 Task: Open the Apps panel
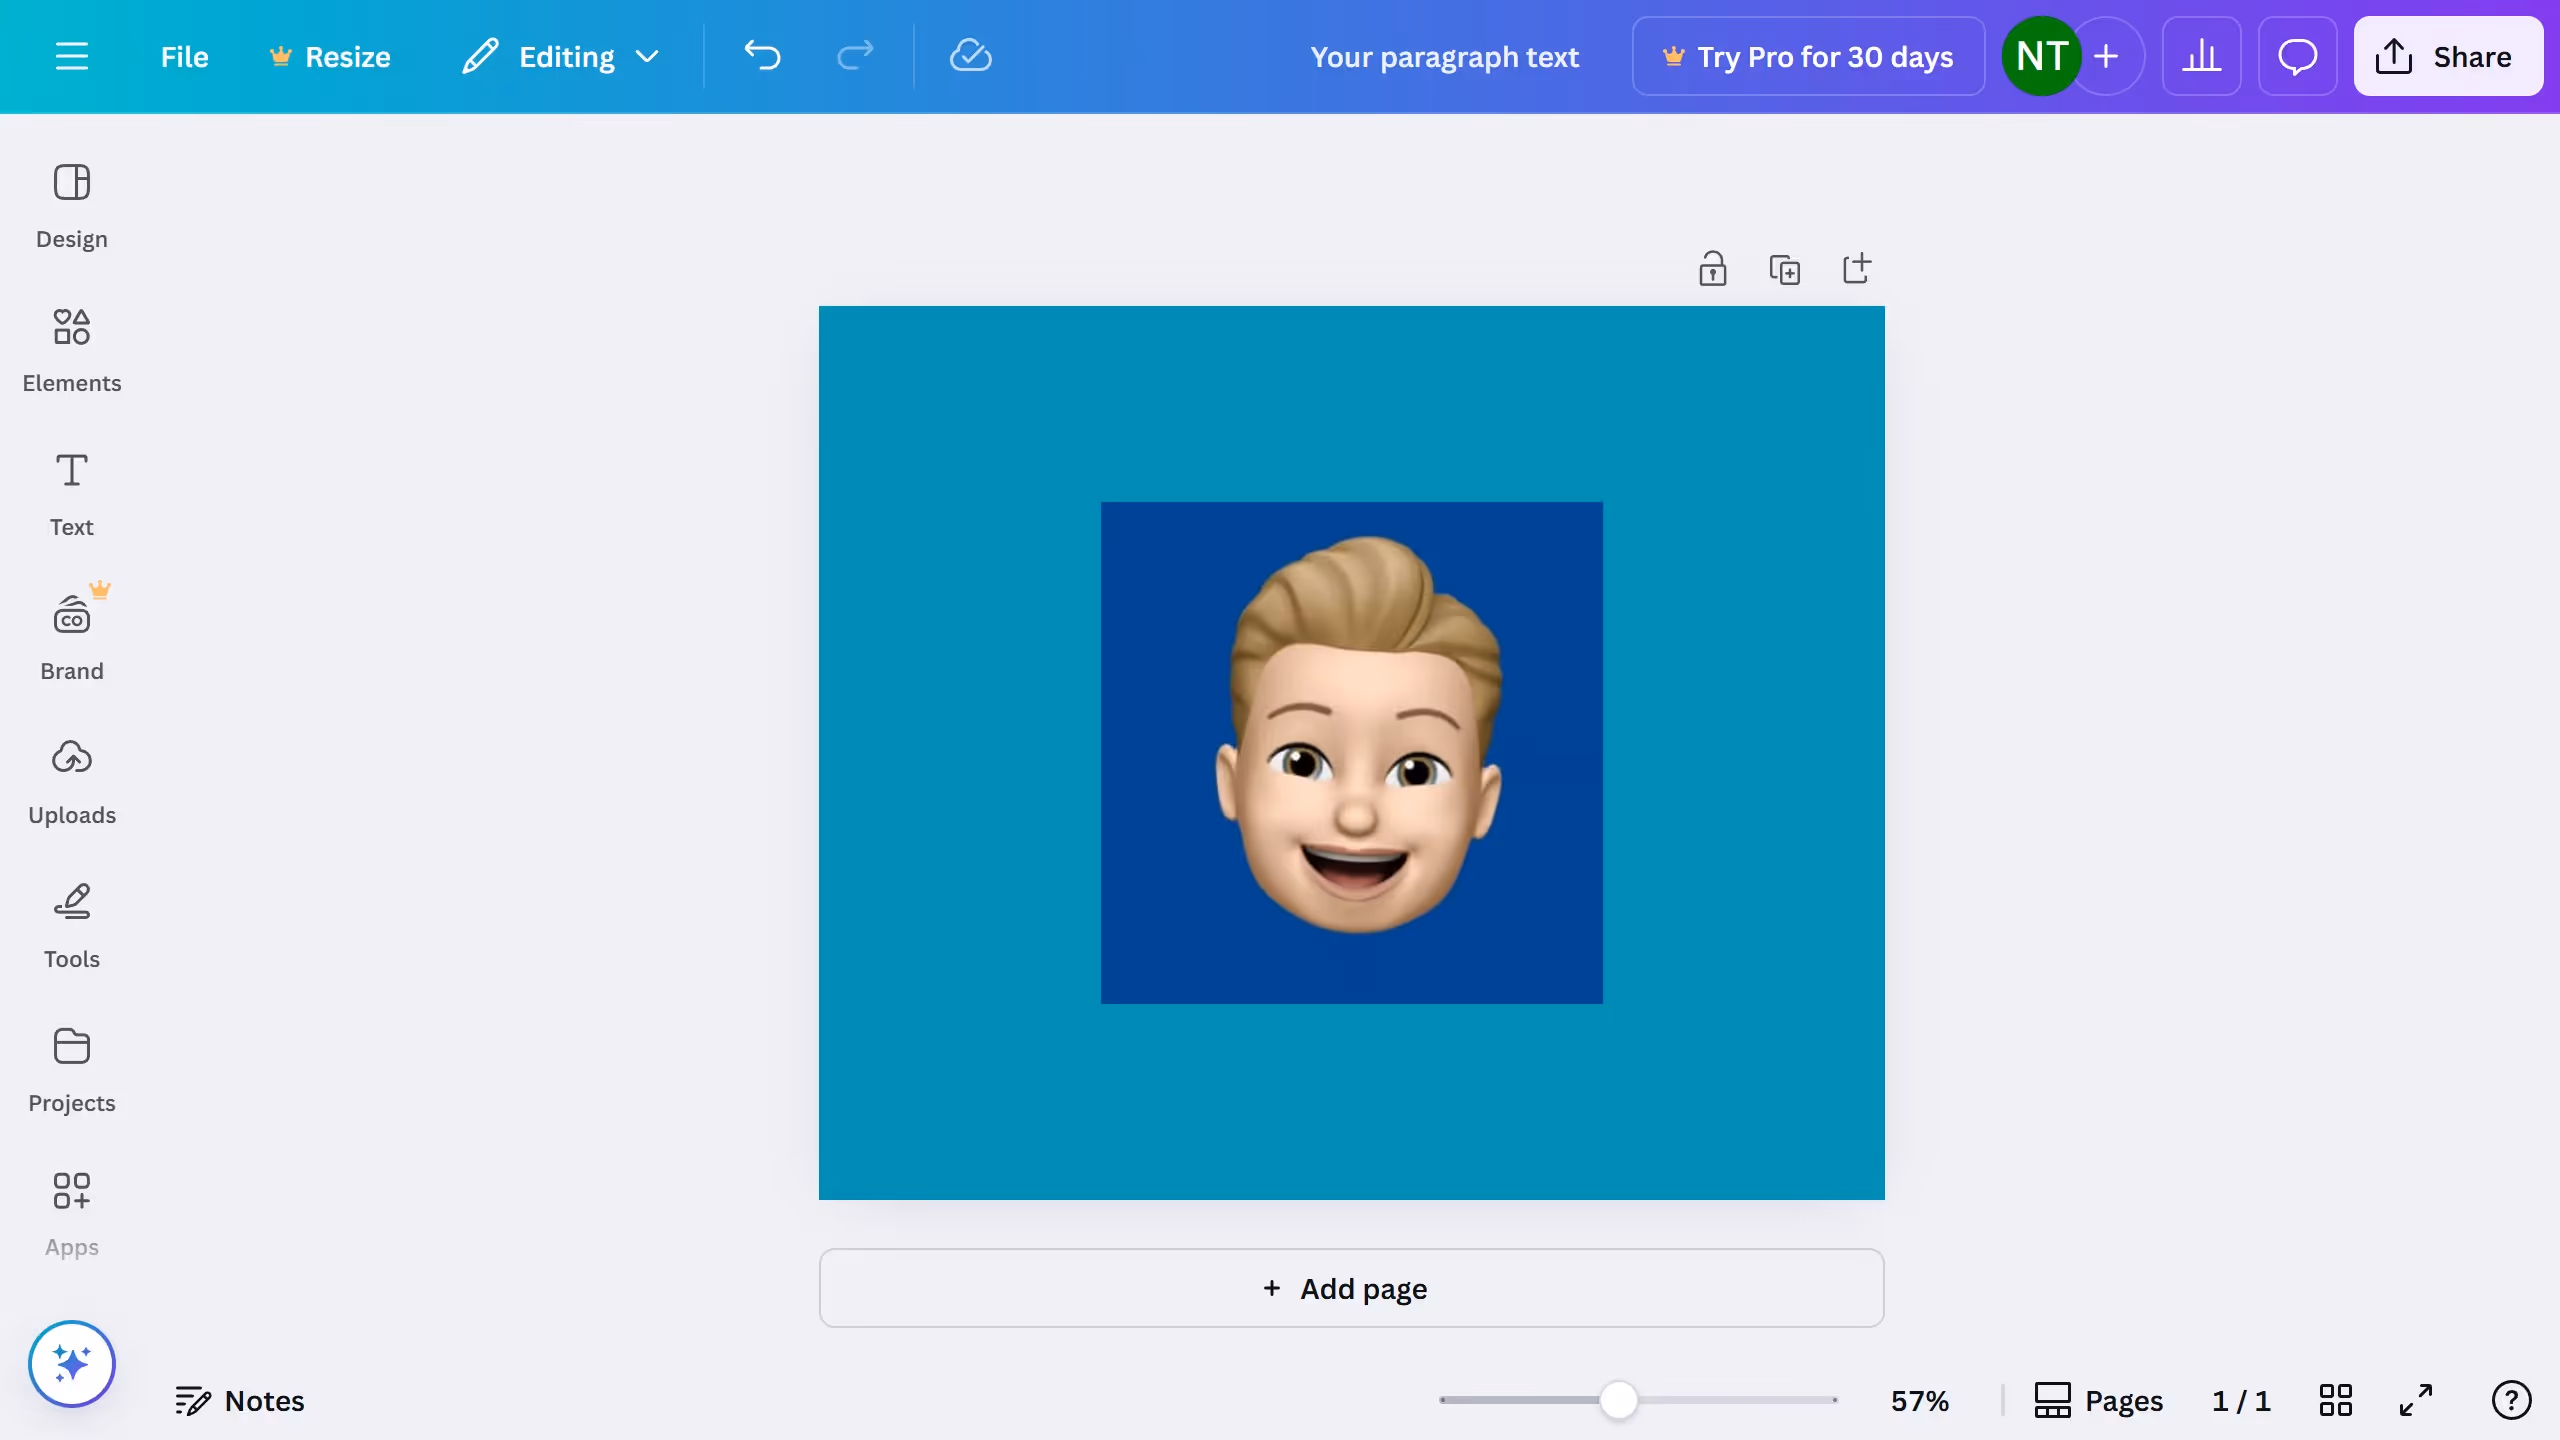click(x=71, y=1213)
